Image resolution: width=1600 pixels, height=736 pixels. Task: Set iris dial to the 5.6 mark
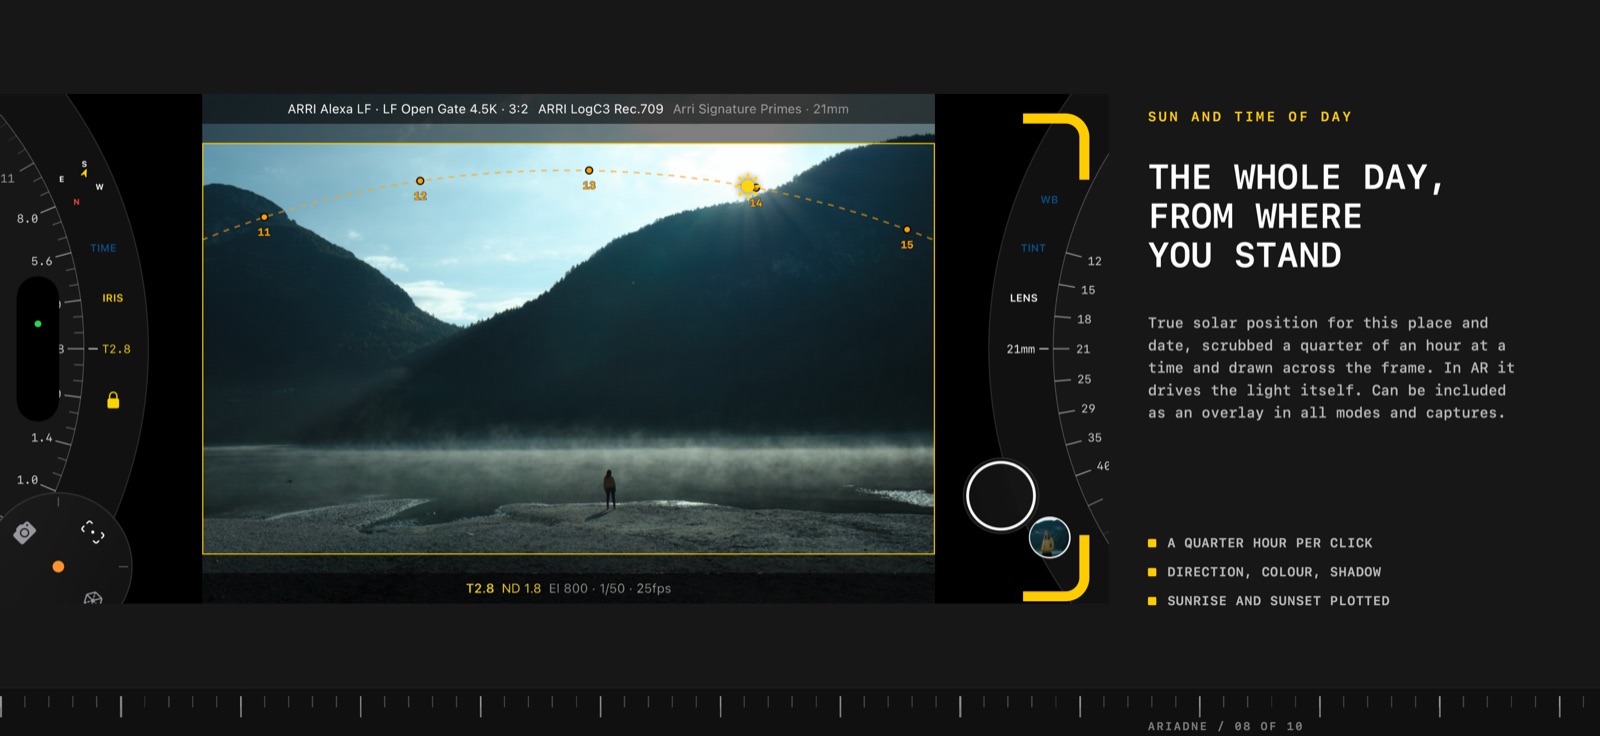(41, 261)
